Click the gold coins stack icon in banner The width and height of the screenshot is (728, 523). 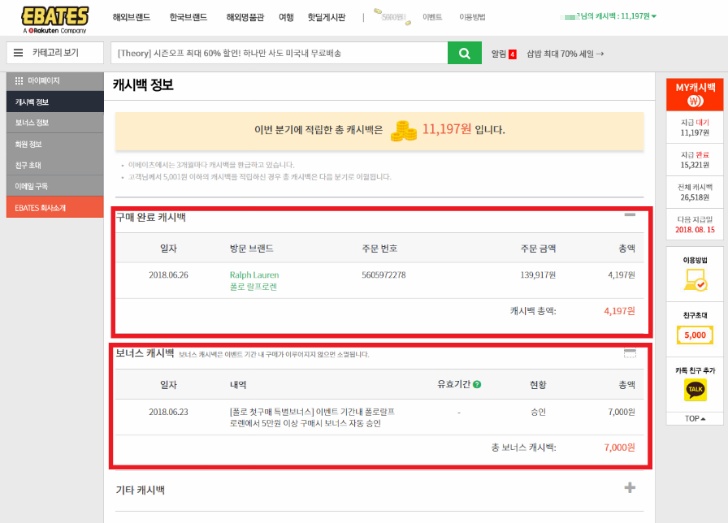(x=403, y=131)
